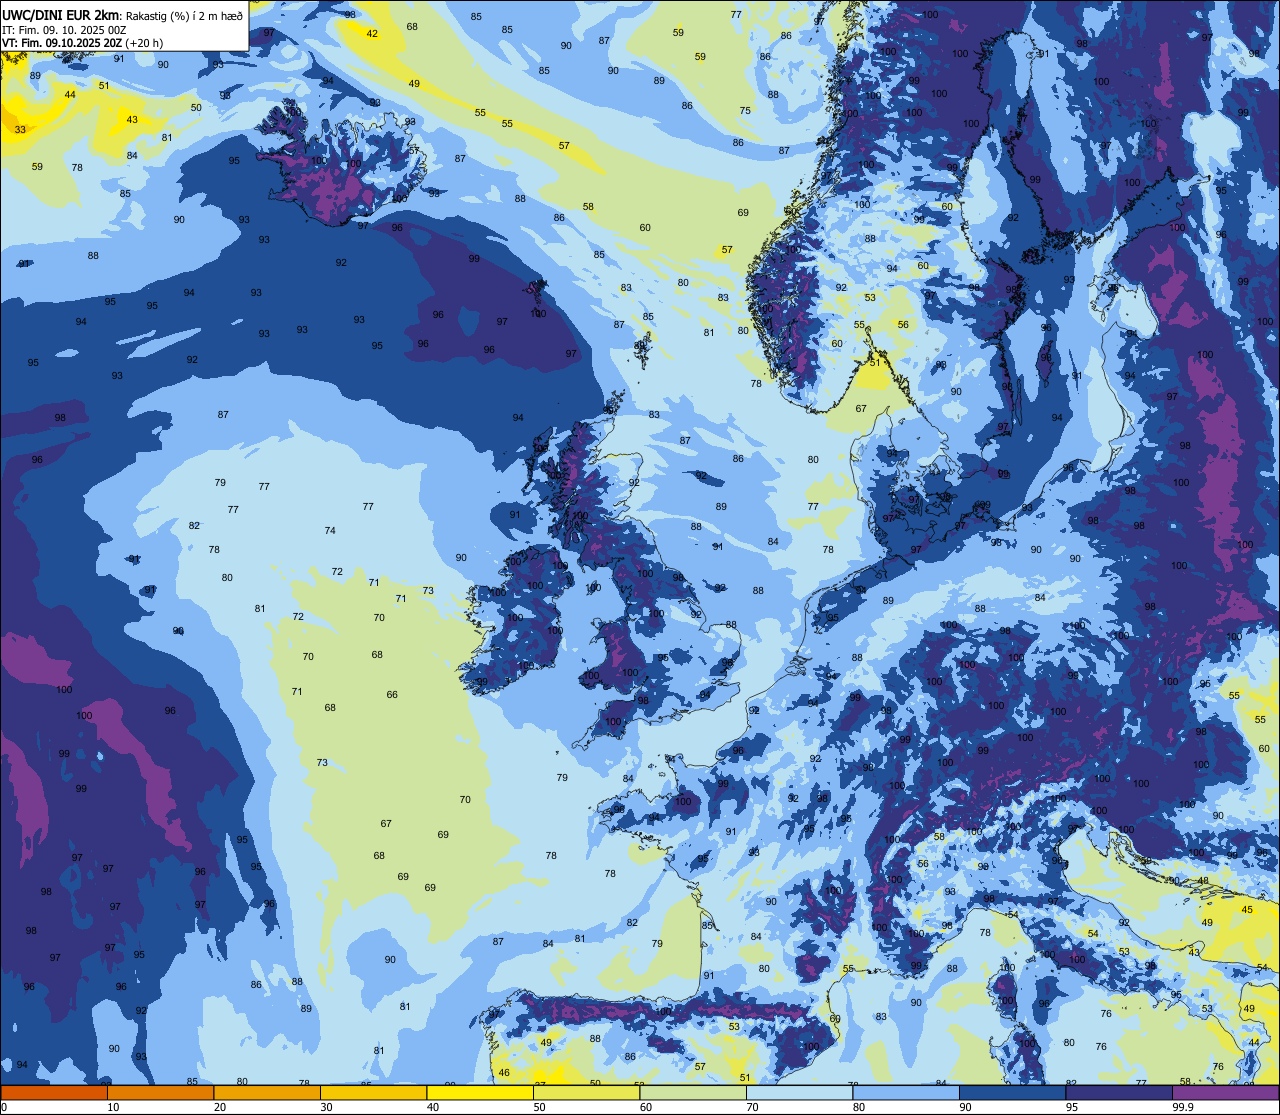
Task: Select the bright yellow 40–50 legend segment
Action: click(x=480, y=1092)
